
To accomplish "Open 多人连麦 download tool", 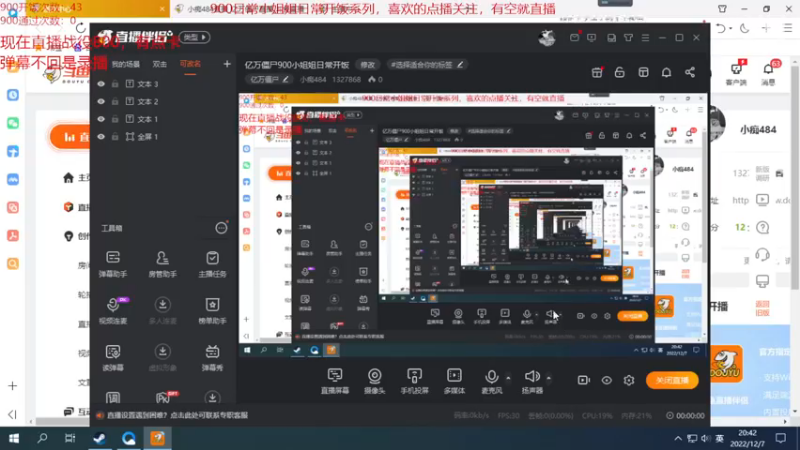I will (162, 310).
